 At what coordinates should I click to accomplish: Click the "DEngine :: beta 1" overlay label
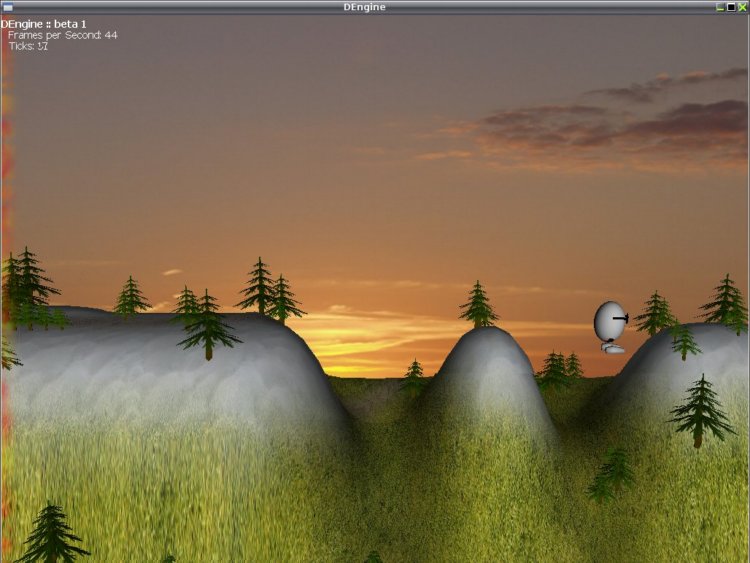click(x=44, y=24)
